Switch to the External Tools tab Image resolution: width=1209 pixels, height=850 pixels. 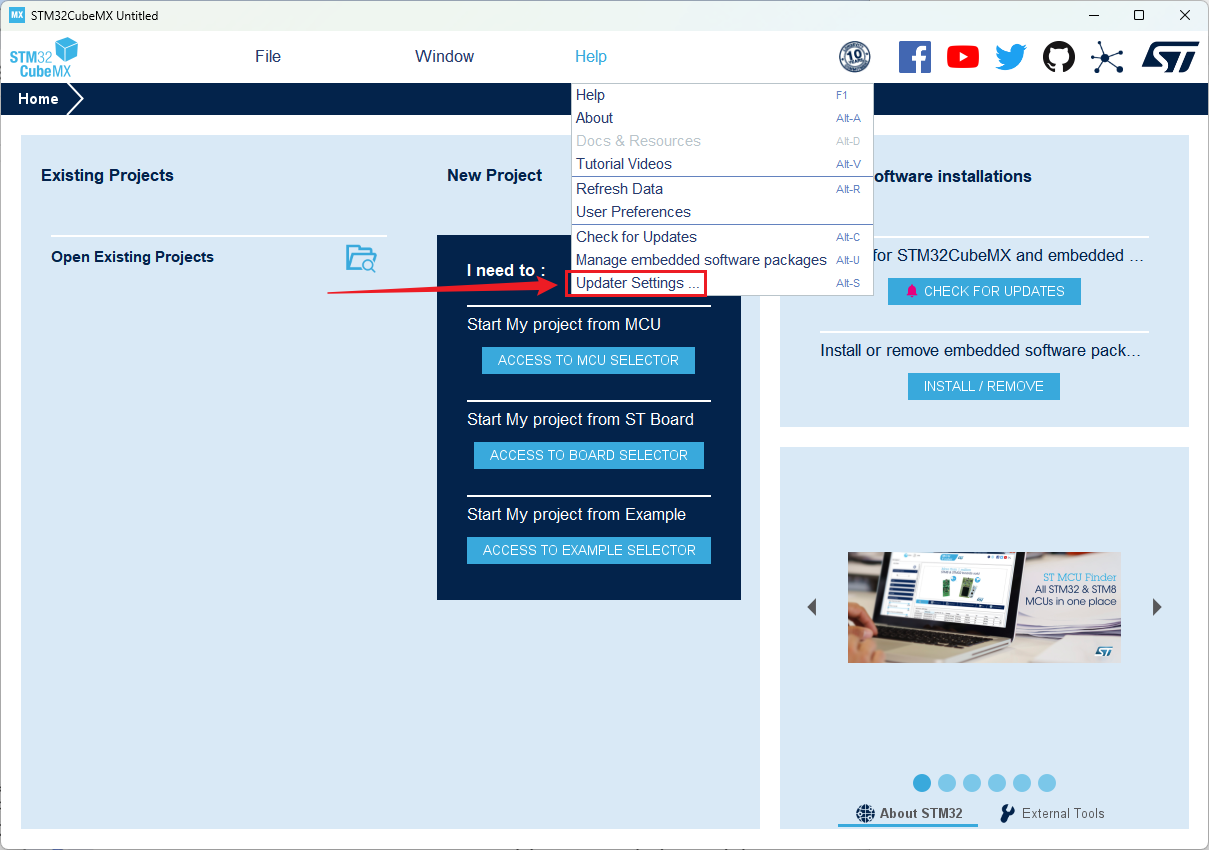click(1052, 813)
